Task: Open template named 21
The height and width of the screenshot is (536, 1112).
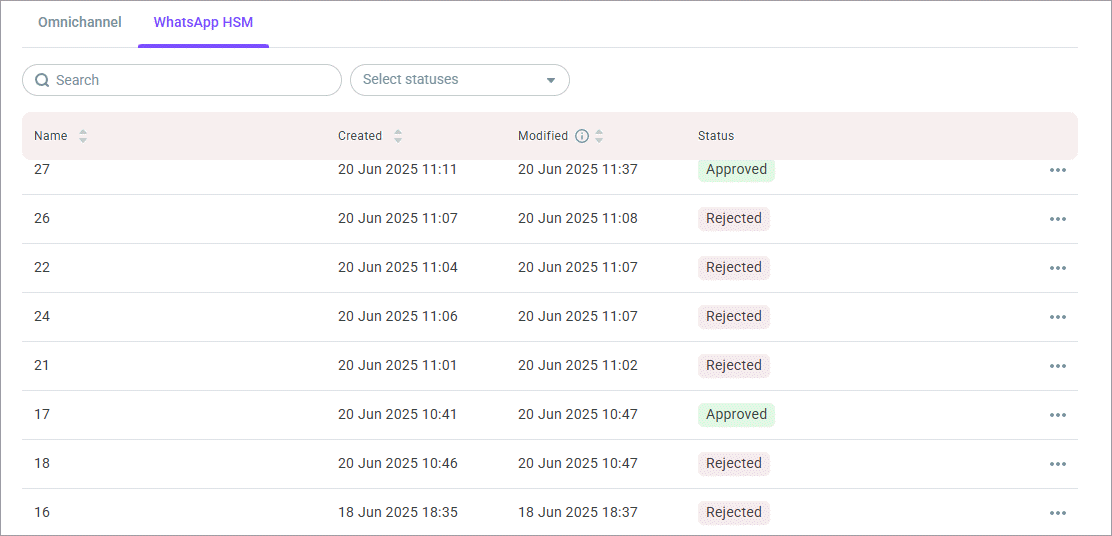Action: click(42, 366)
